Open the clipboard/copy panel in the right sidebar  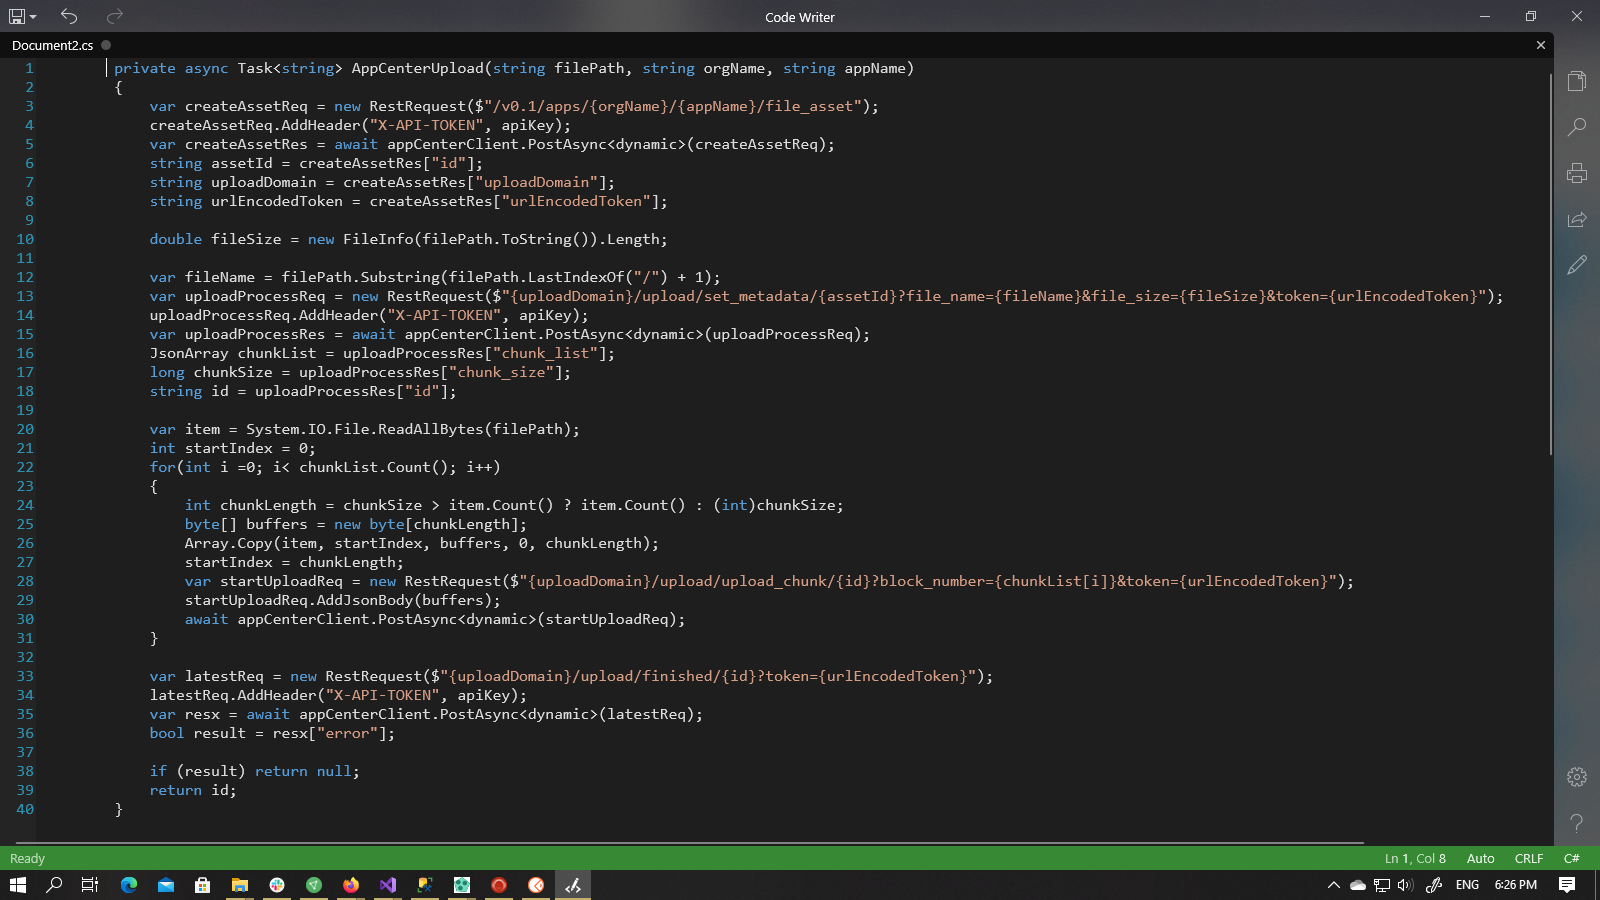pyautogui.click(x=1577, y=80)
